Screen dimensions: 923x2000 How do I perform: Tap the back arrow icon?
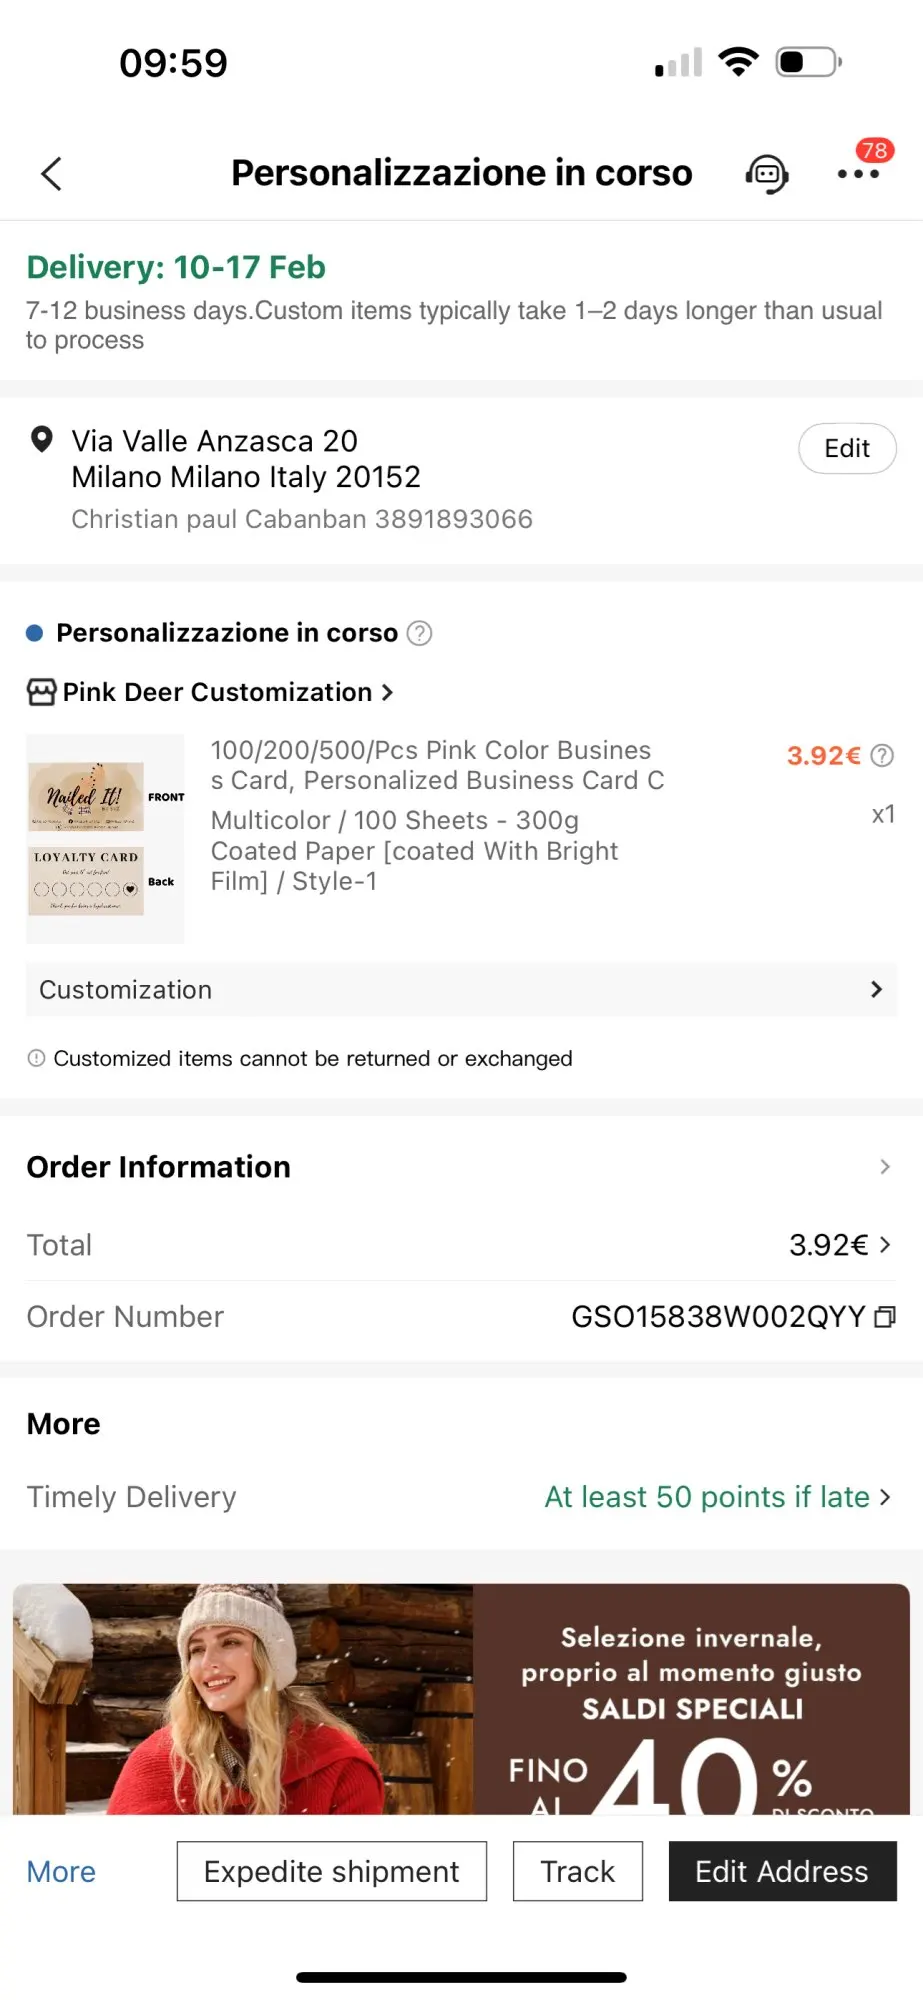coord(52,174)
